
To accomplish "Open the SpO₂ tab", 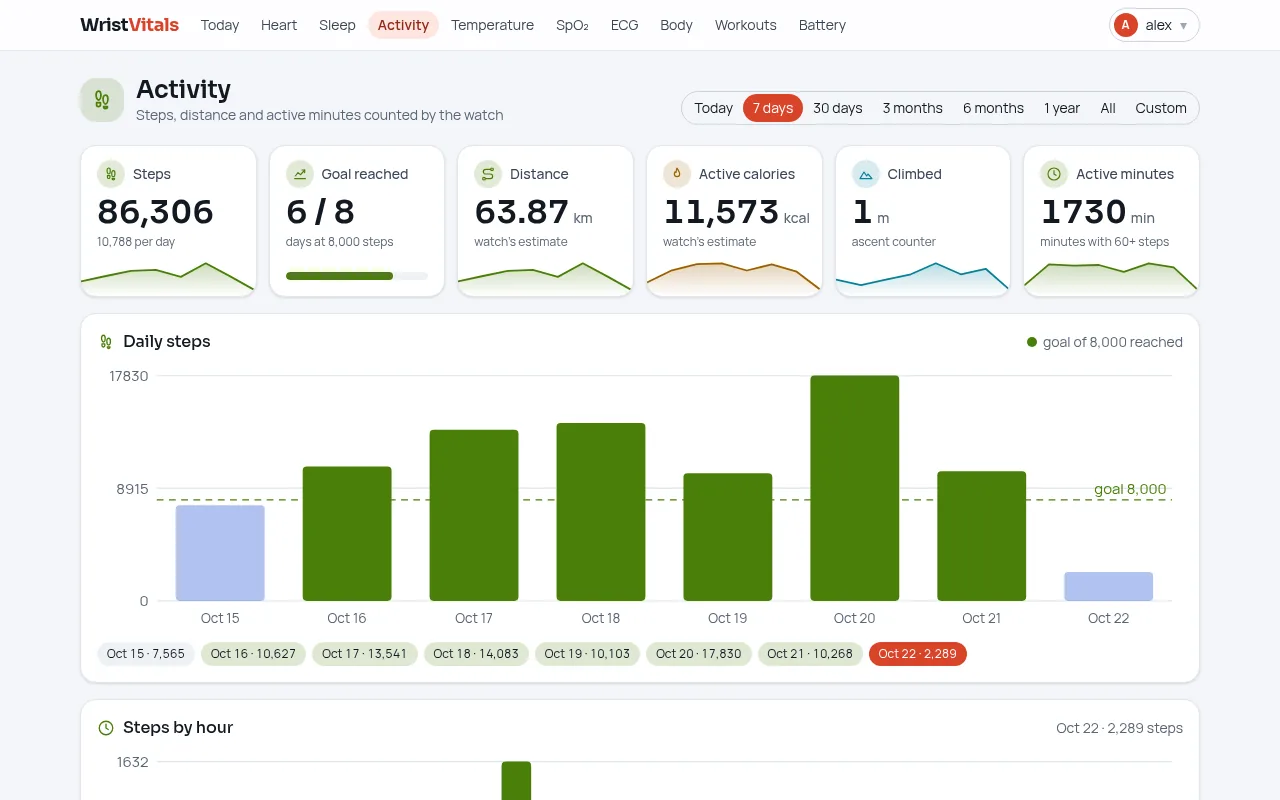I will pos(572,25).
